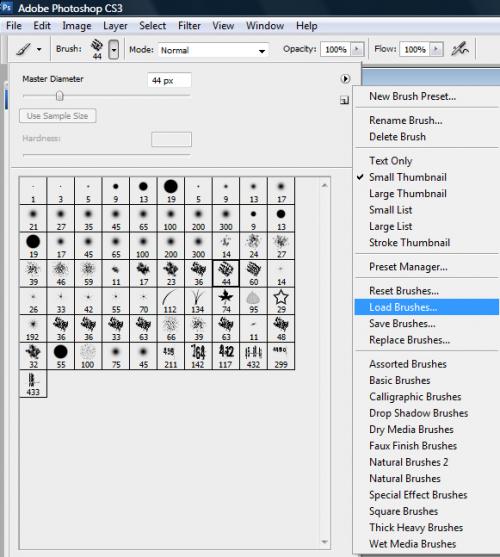500x557 pixels.
Task: Choose New Brush Preset menu item
Action: point(426,96)
